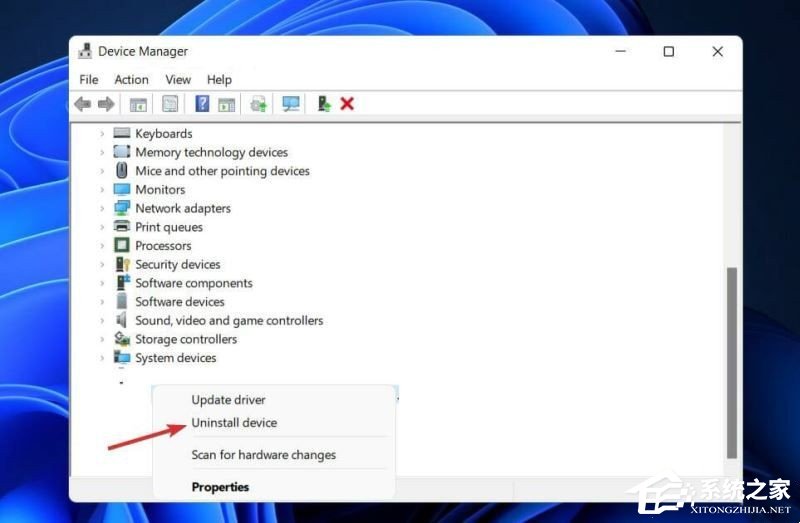
Task: Open the File menu
Action: click(x=89, y=80)
